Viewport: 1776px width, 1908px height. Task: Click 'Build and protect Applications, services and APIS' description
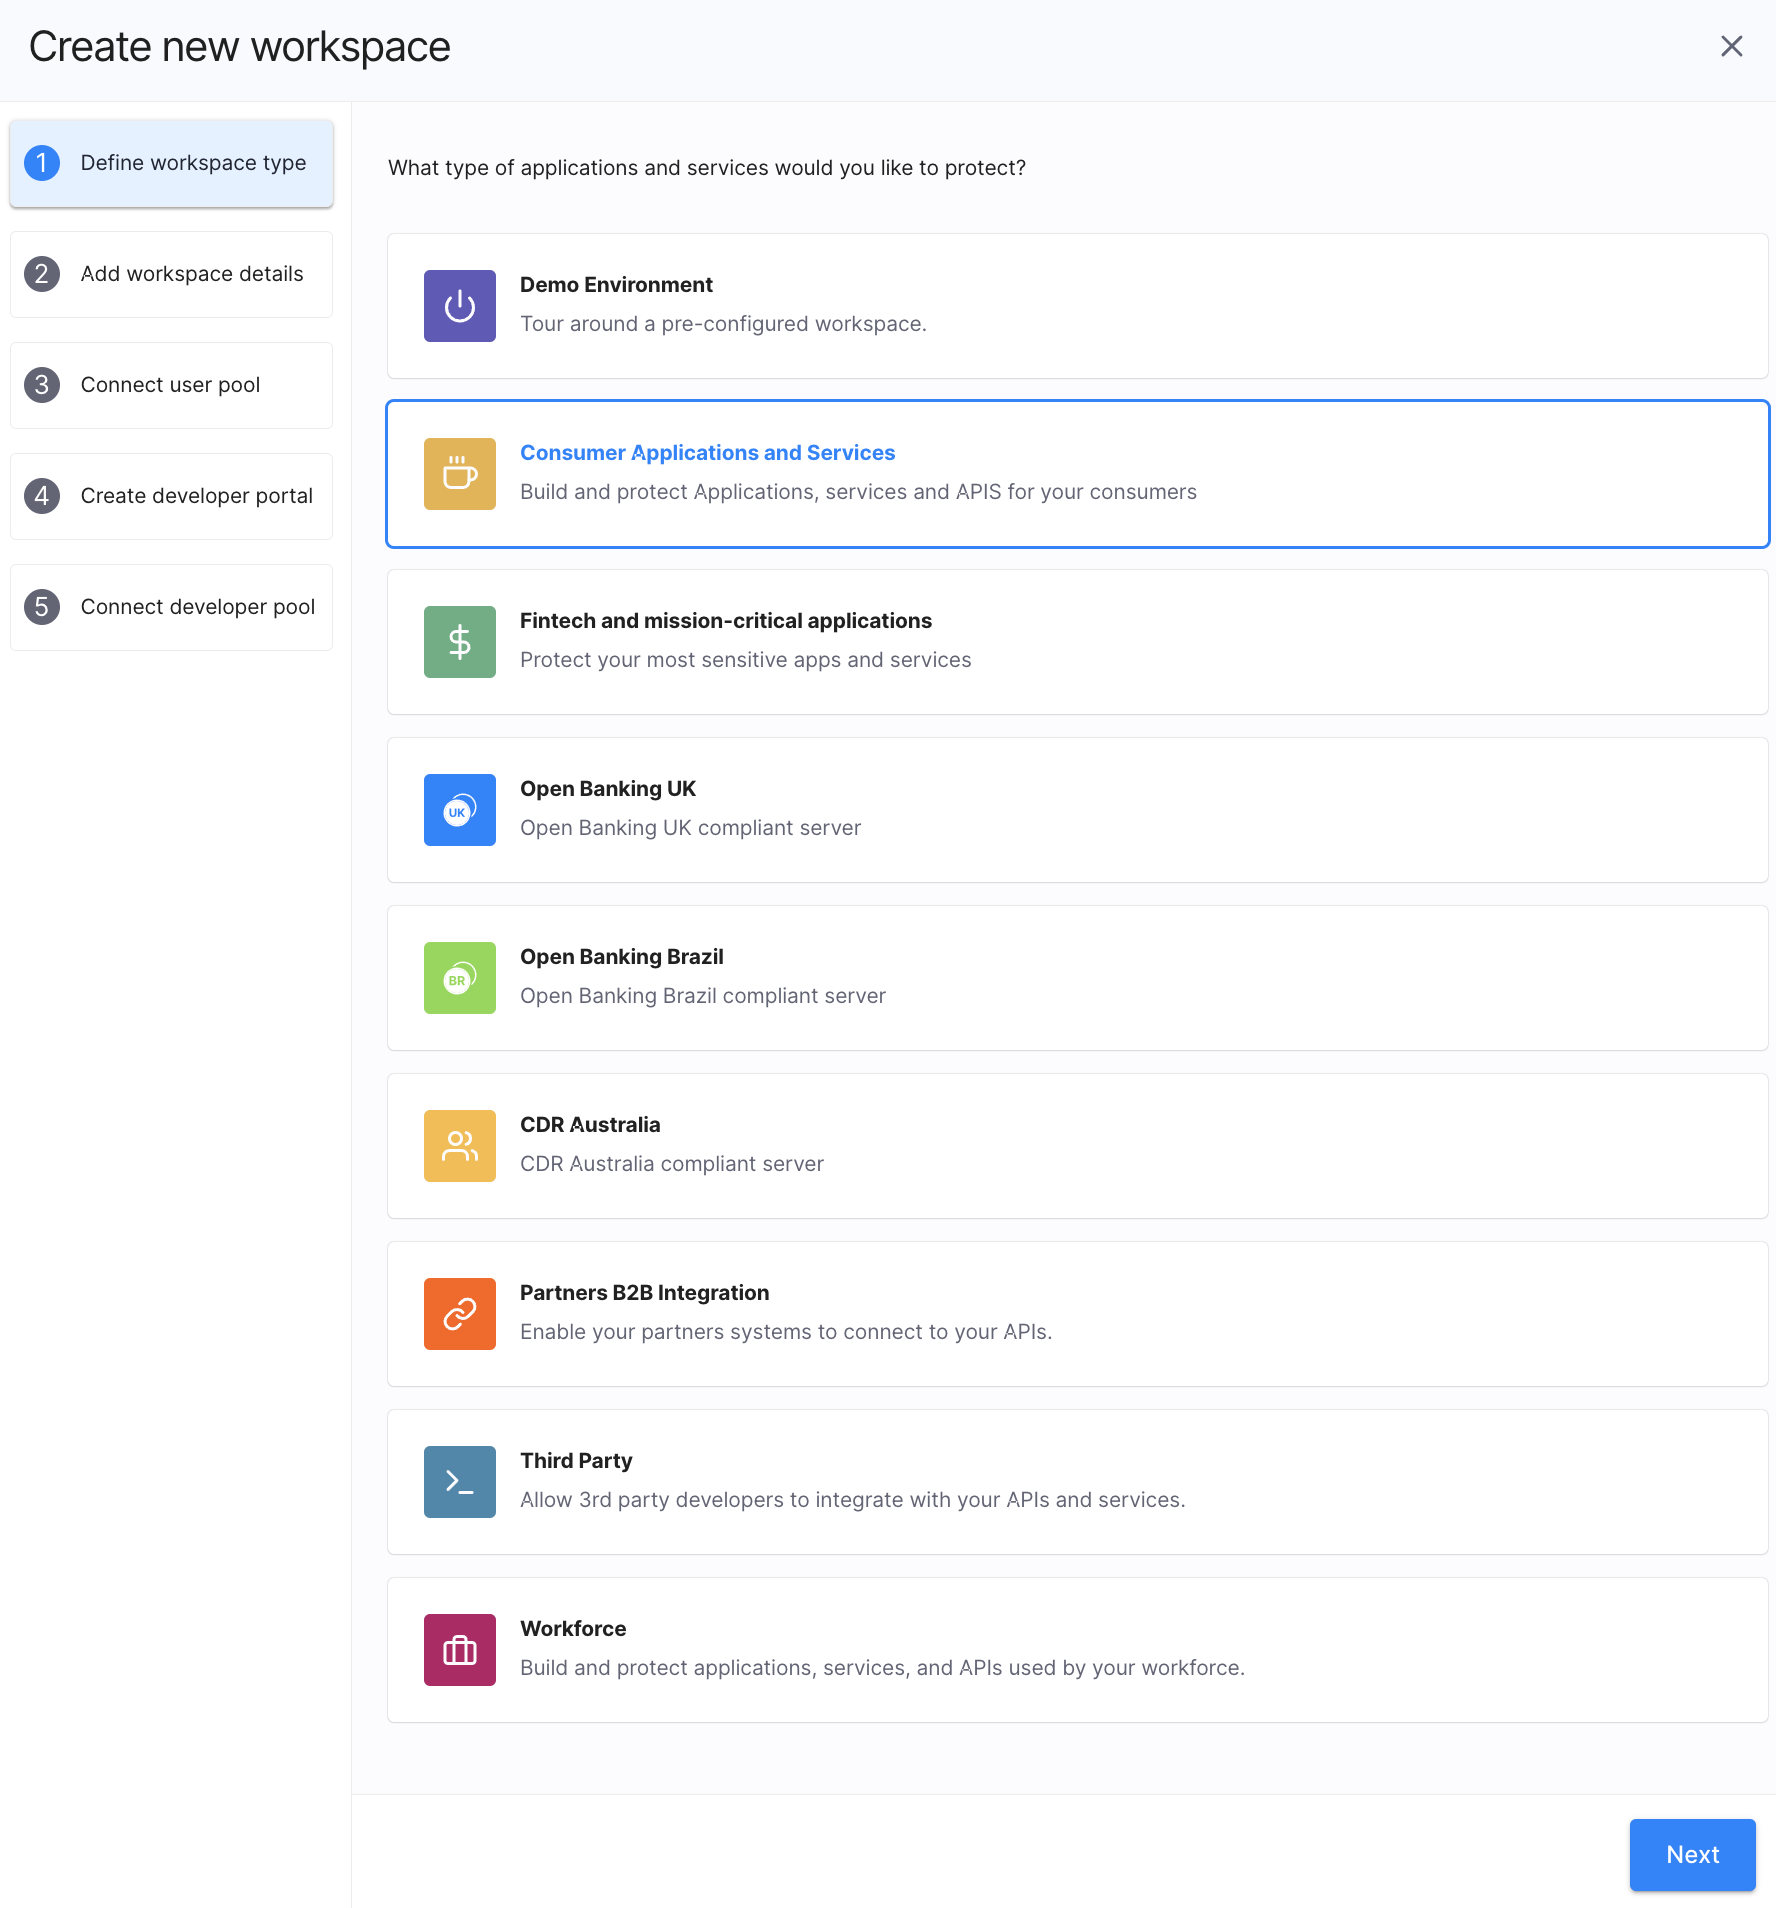click(x=858, y=492)
